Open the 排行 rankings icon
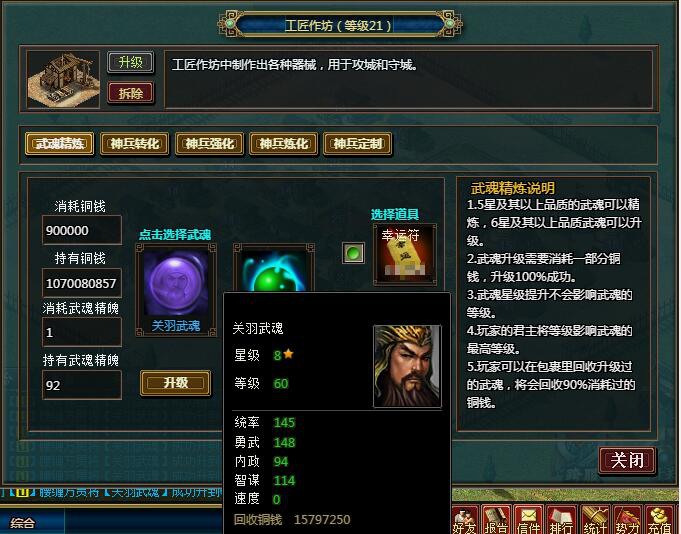Image resolution: width=681 pixels, height=534 pixels. coord(561,519)
